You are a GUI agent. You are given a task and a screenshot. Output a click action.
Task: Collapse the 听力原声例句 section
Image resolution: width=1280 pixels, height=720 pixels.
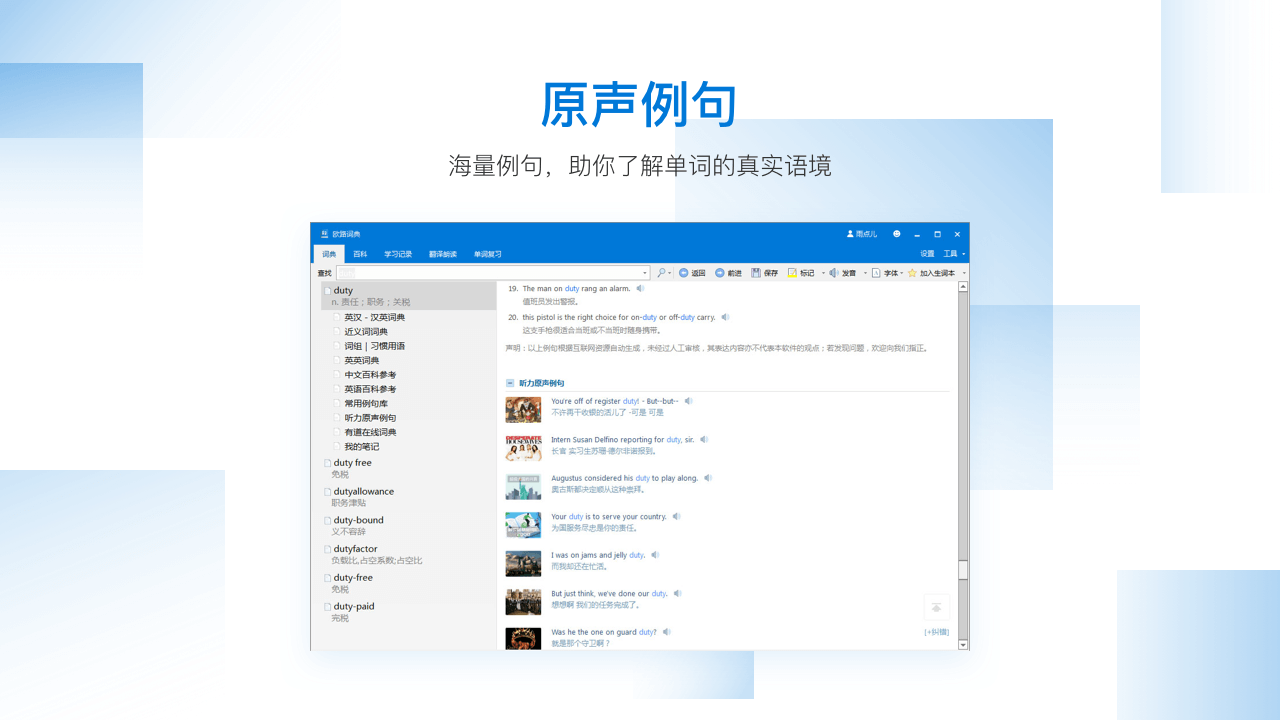(511, 383)
